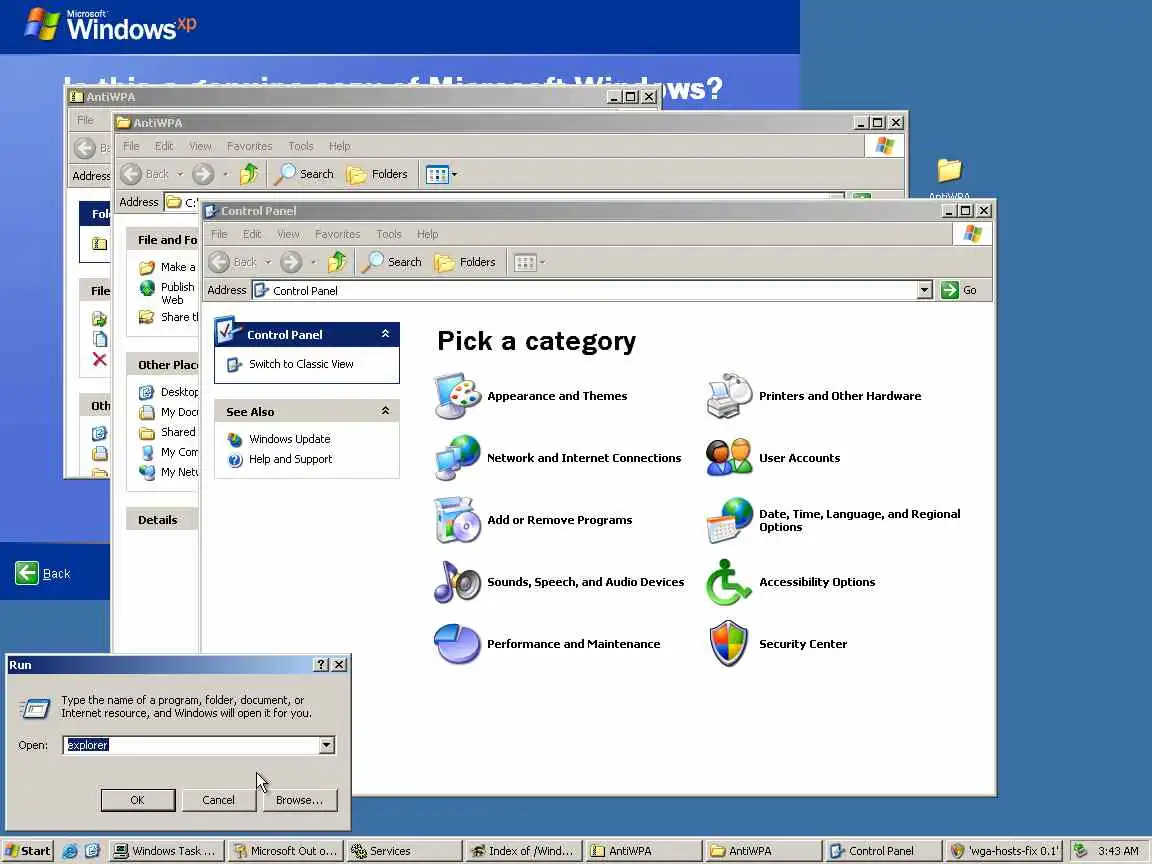Open Accessibility Options wheelchair icon

click(x=730, y=582)
